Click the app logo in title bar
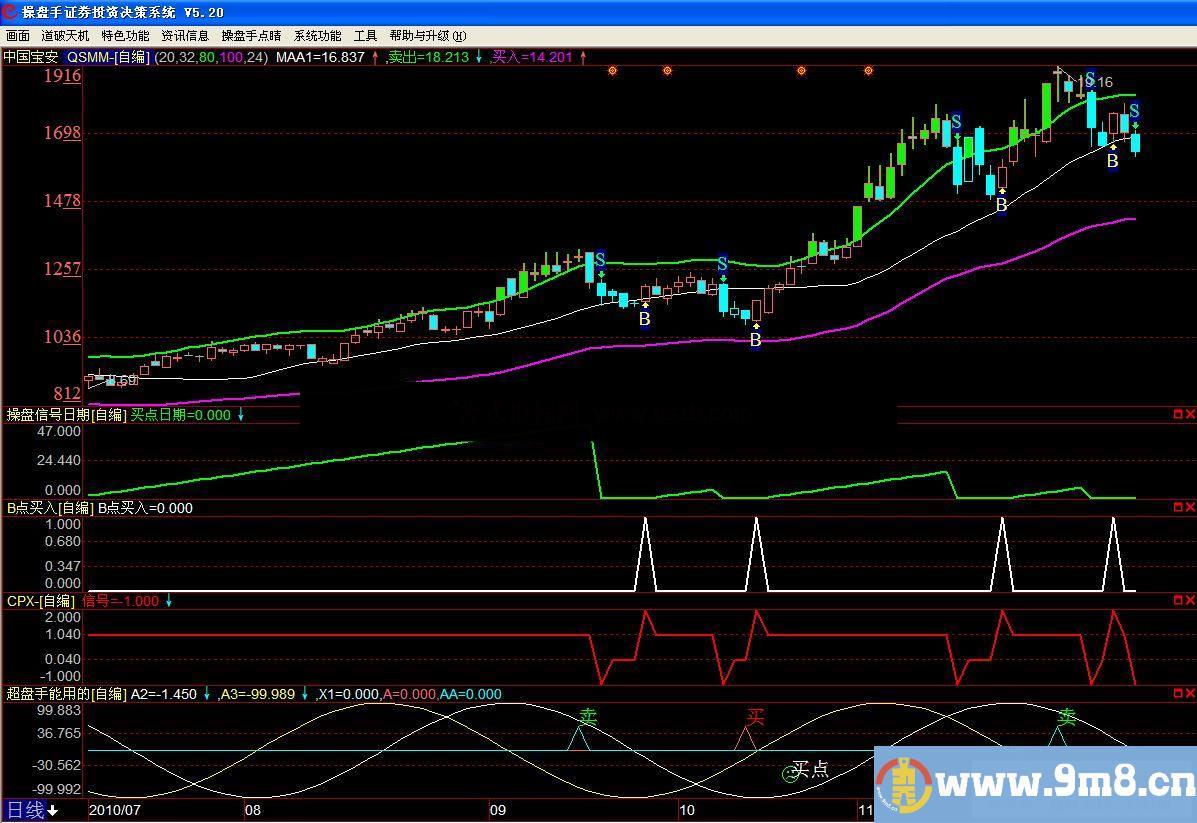This screenshot has width=1197, height=823. tap(10, 12)
